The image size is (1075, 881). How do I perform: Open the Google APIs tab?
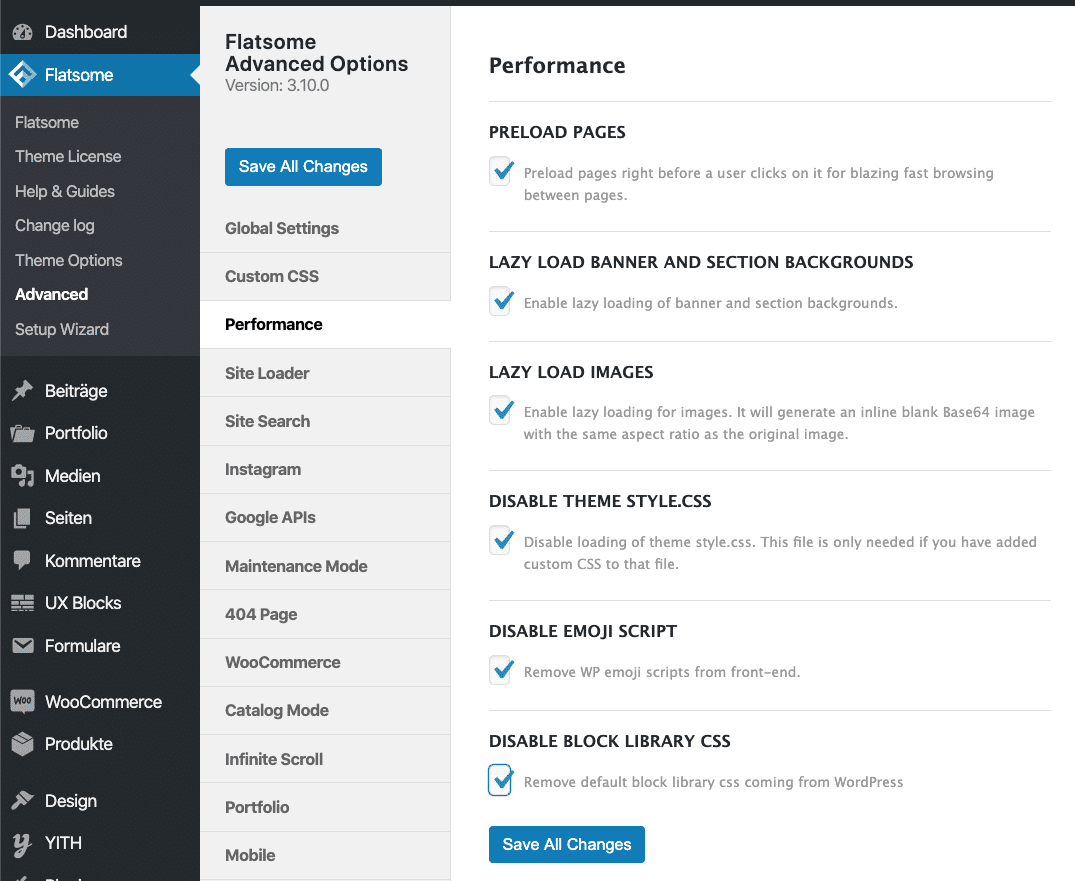tap(325, 518)
